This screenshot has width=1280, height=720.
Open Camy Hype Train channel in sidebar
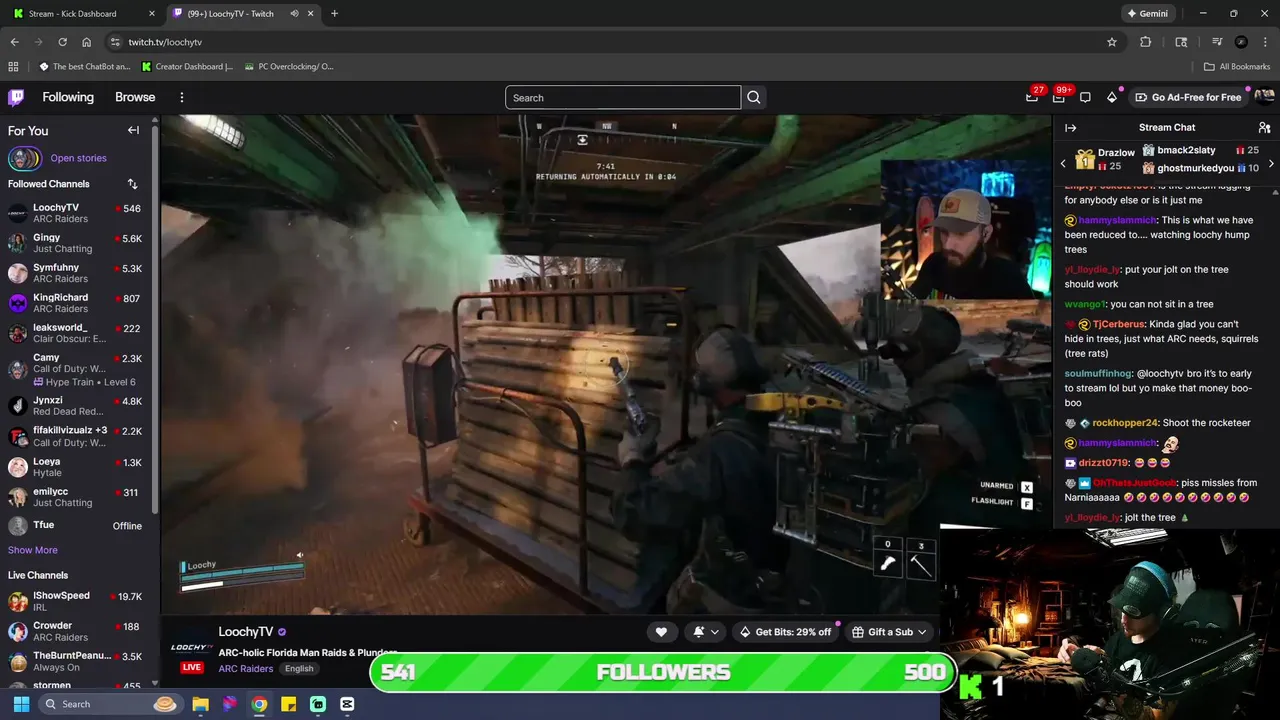click(75, 369)
